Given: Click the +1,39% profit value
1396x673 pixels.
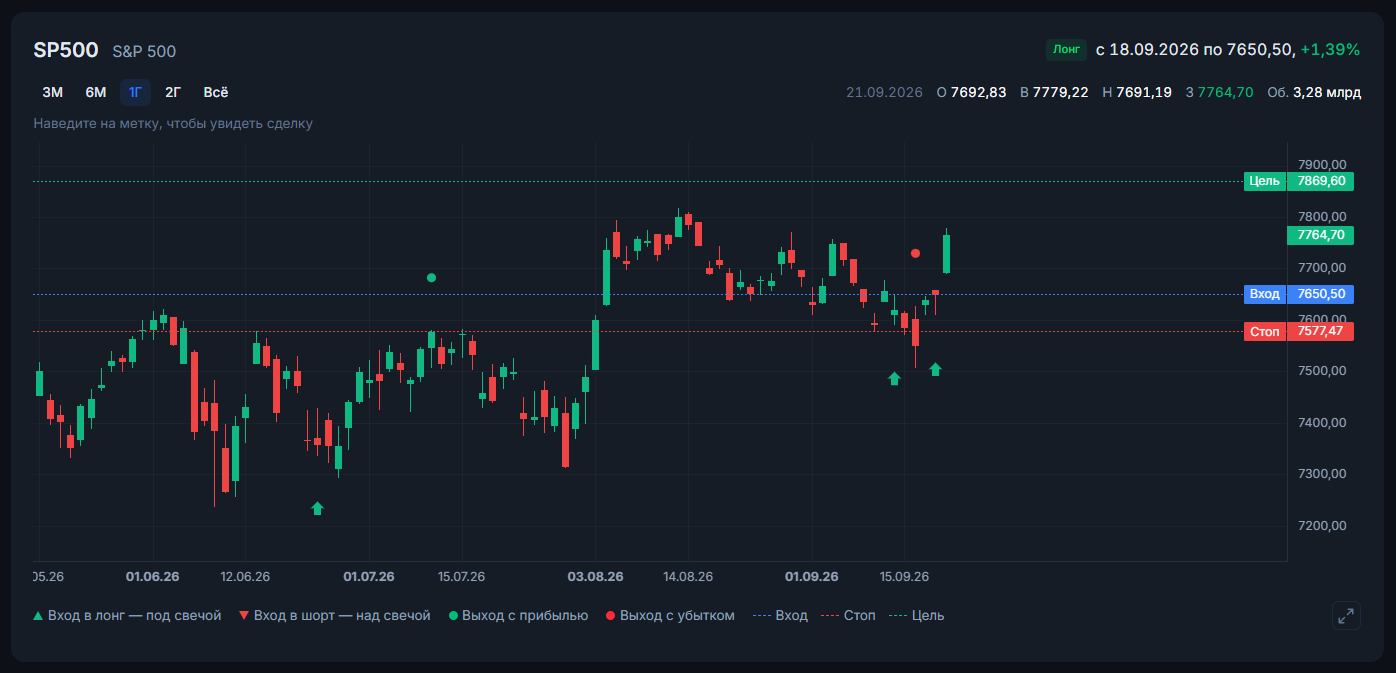Looking at the screenshot, I should [x=1330, y=49].
